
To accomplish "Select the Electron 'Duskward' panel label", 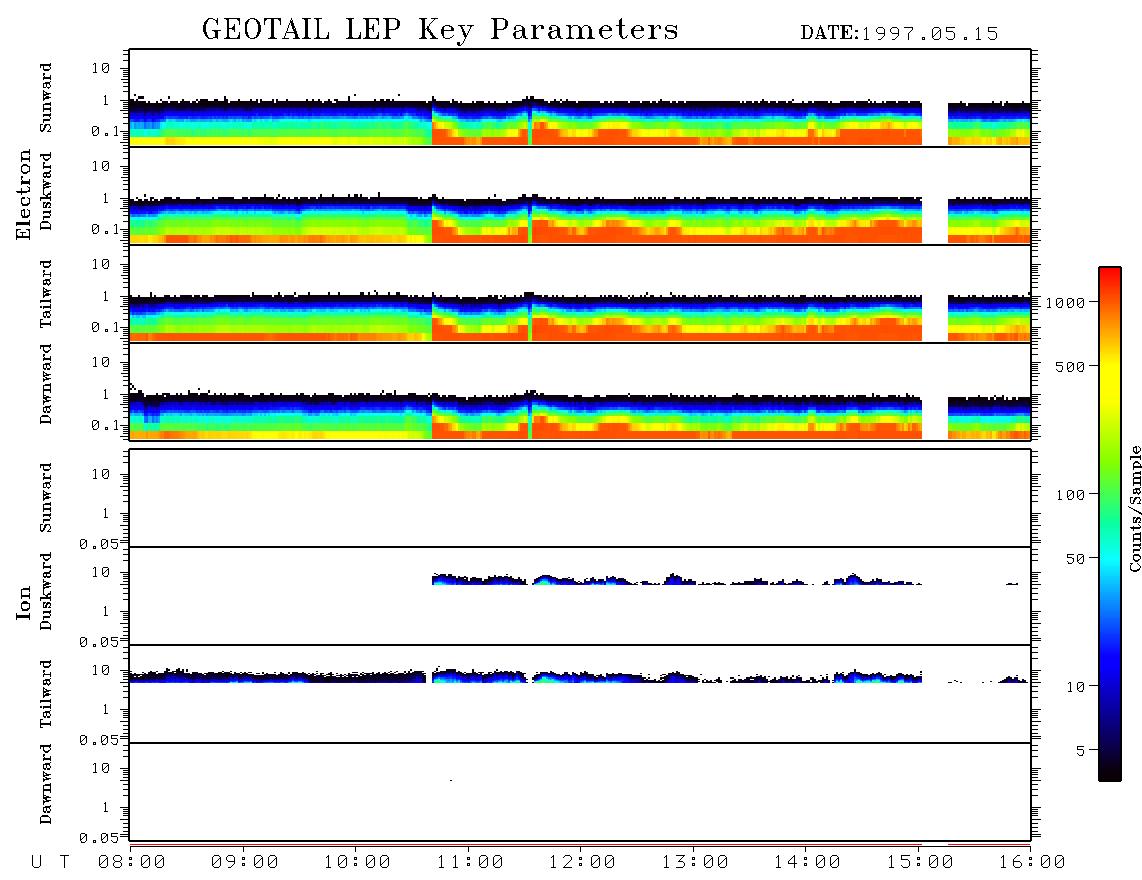I will point(46,191).
